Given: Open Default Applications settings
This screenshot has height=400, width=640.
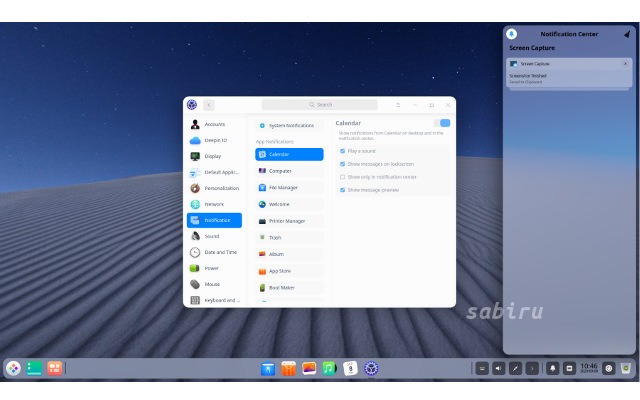Looking at the screenshot, I should point(214,172).
